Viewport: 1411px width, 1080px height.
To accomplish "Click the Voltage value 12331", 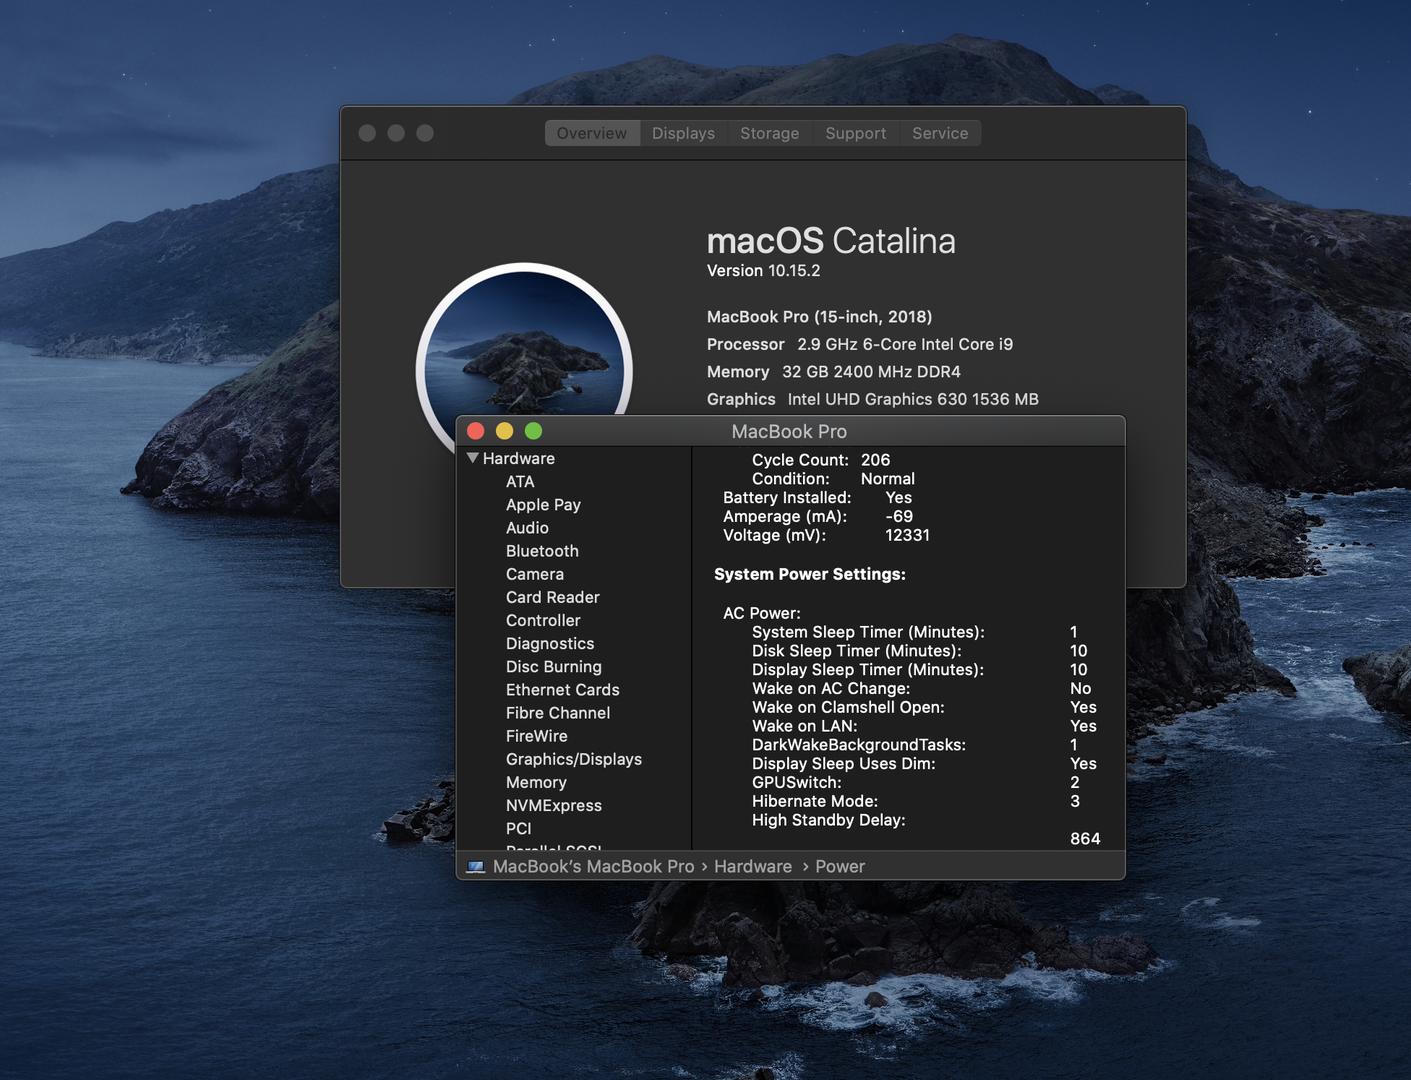I will (907, 536).
